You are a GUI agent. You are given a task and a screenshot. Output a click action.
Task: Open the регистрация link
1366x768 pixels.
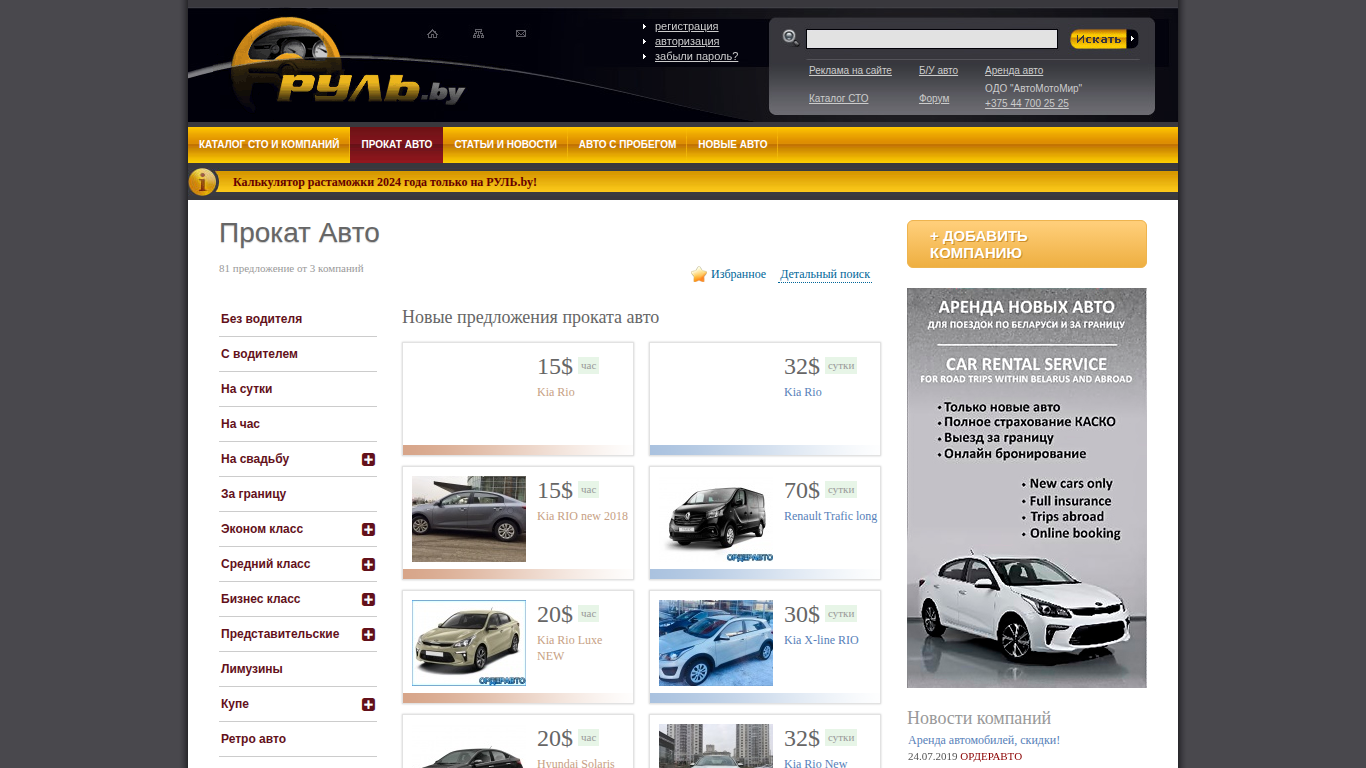point(686,26)
